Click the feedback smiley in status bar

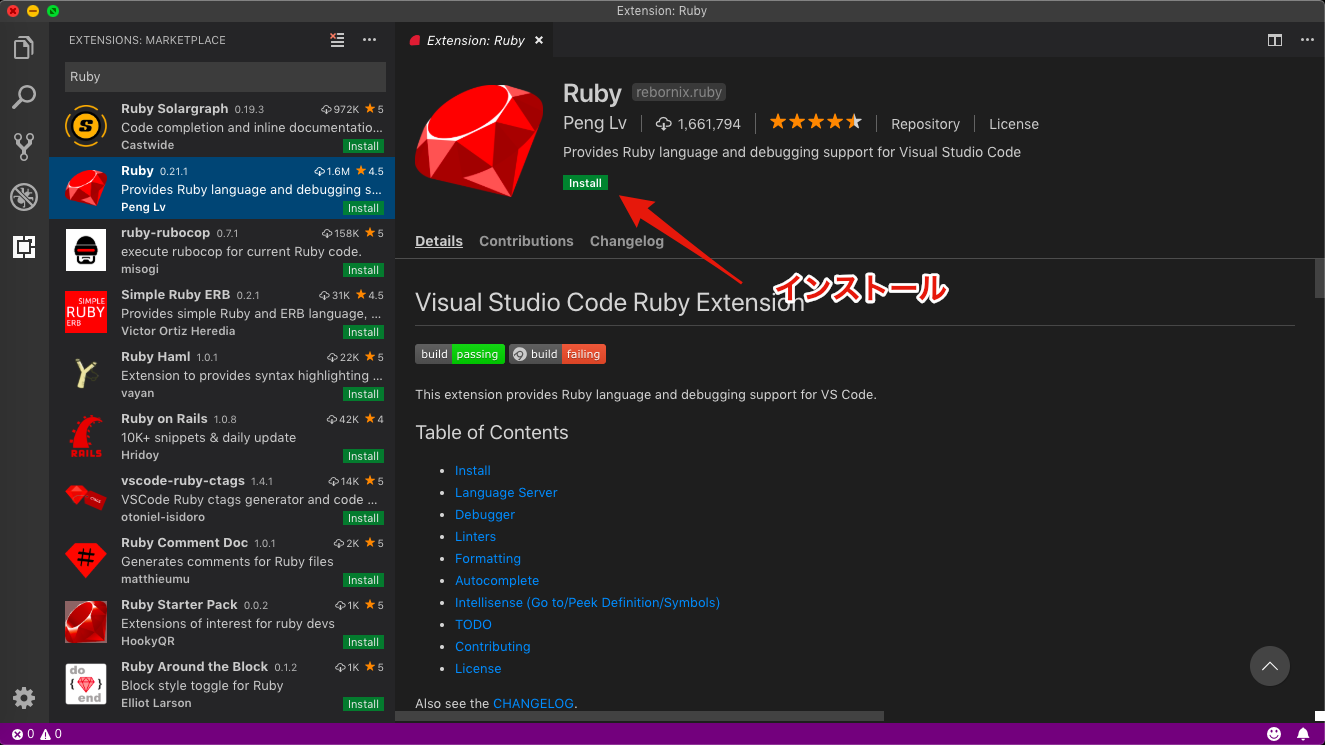(x=1274, y=734)
